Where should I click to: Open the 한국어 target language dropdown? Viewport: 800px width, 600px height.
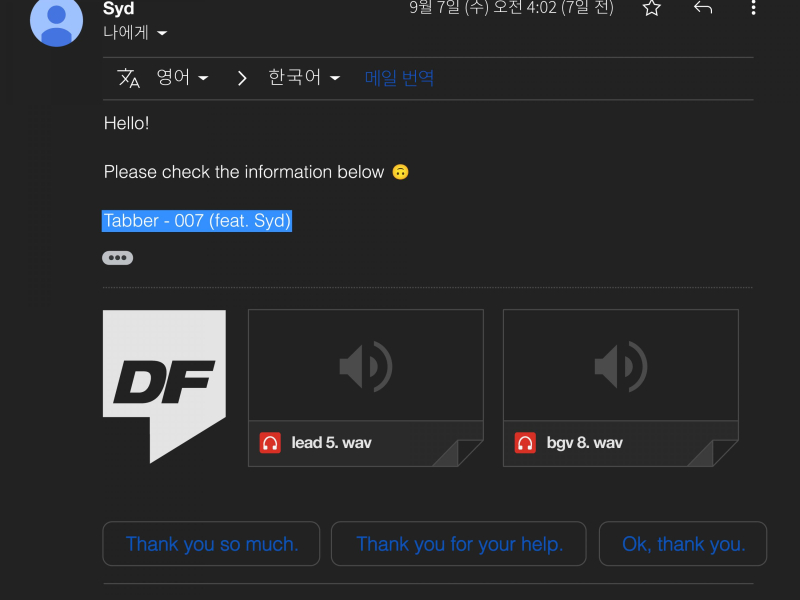pos(304,78)
